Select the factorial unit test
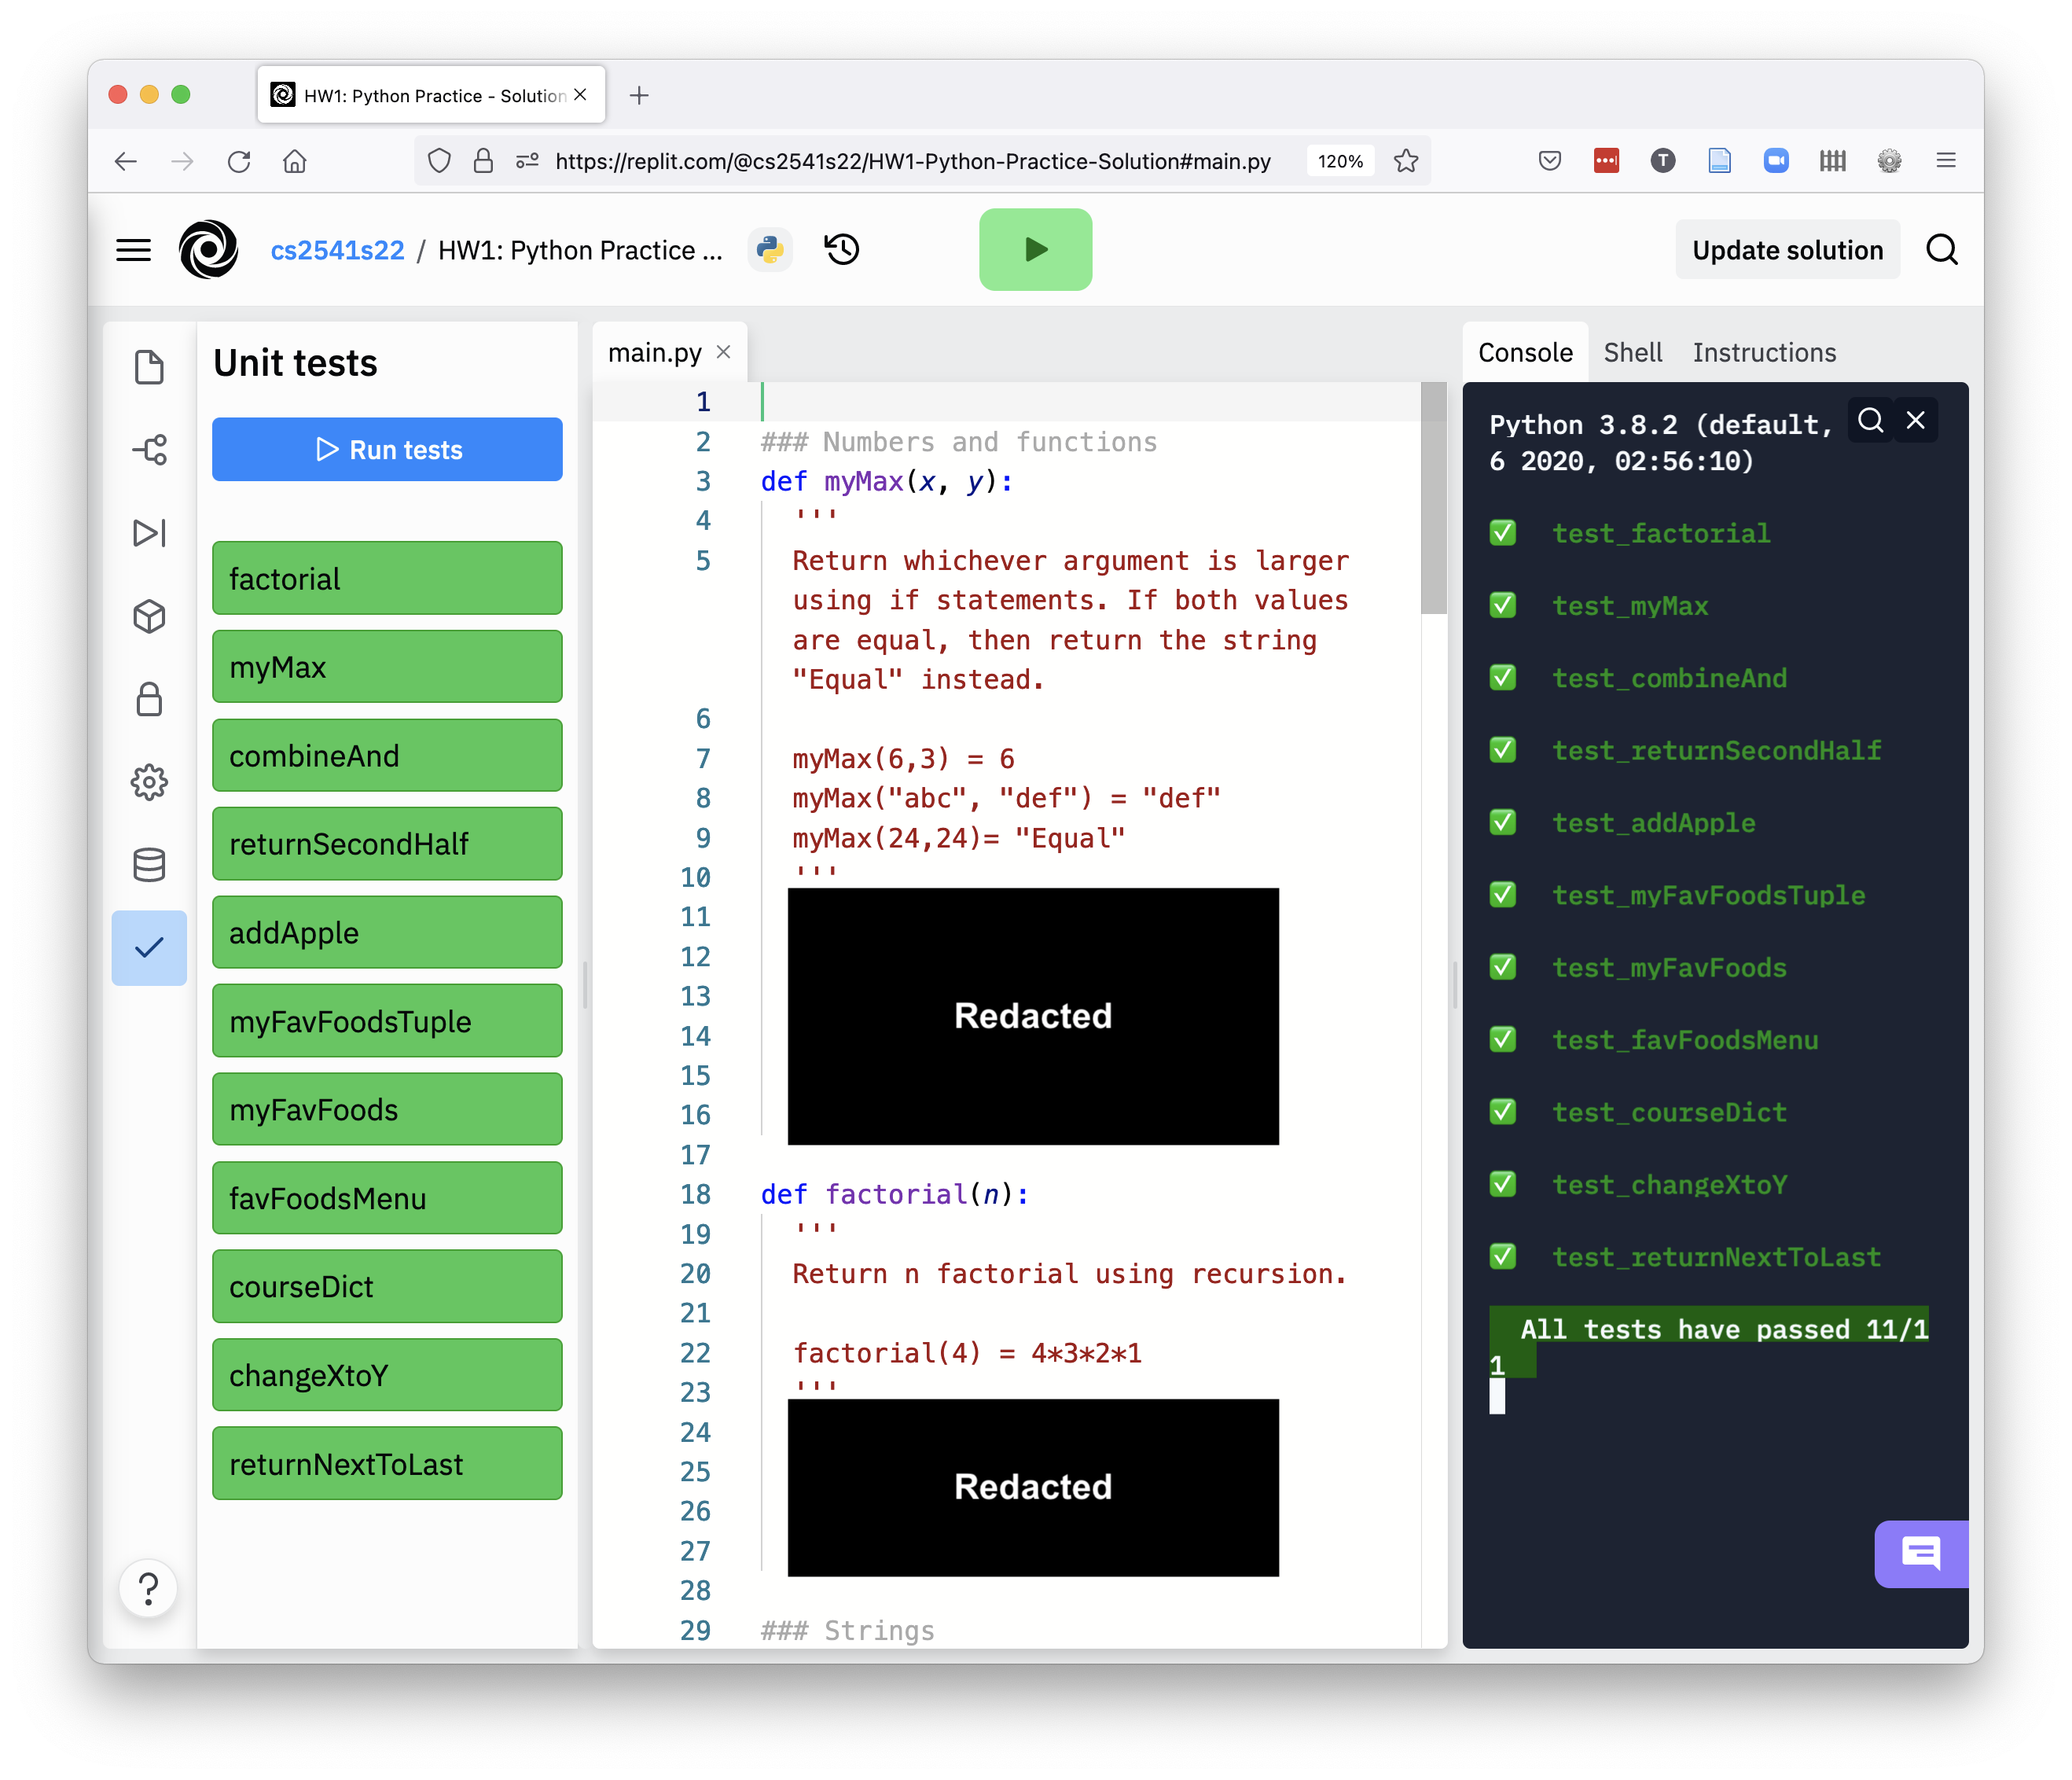The image size is (2072, 1780). click(387, 579)
